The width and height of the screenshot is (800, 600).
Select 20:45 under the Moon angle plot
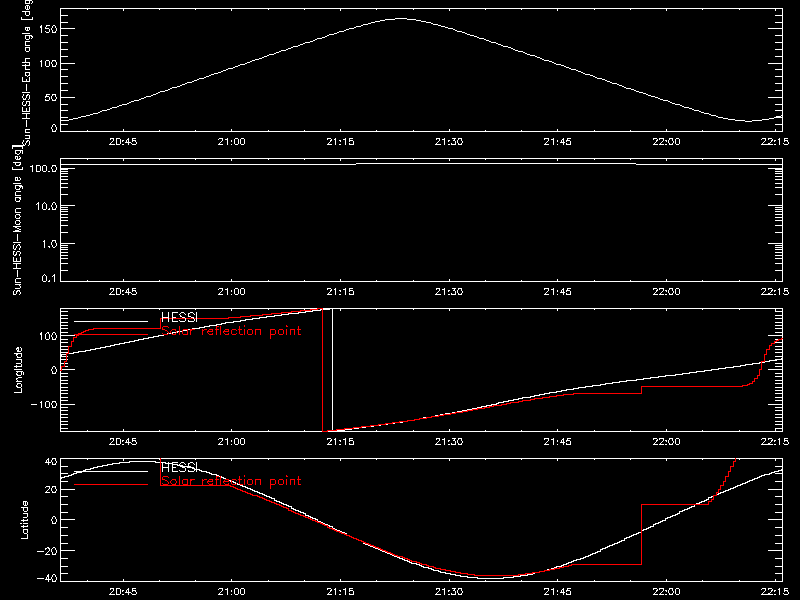click(123, 292)
